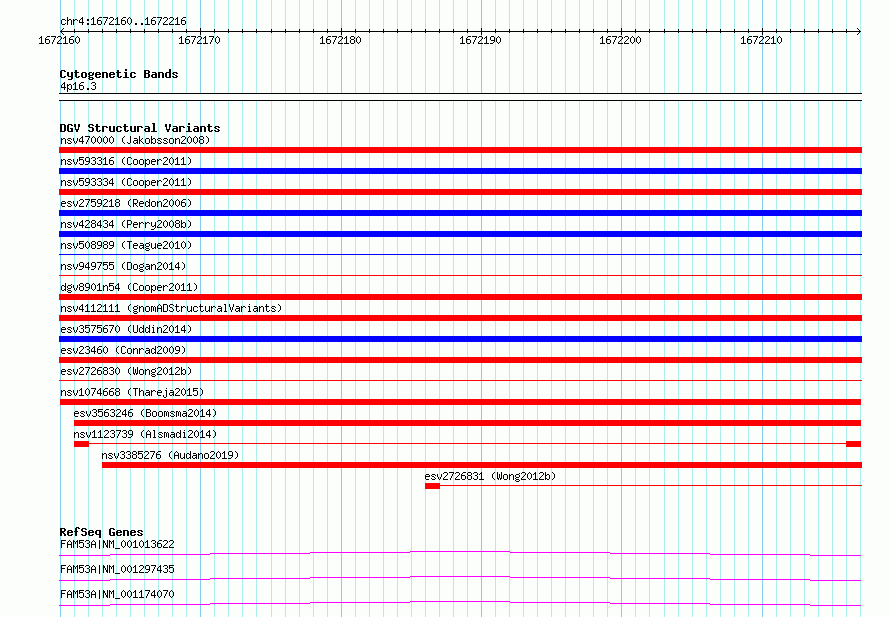This screenshot has width=890, height=617.
Task: Open nsv593334 (Cooper2011) variant entry
Action: pyautogui.click(x=126, y=182)
